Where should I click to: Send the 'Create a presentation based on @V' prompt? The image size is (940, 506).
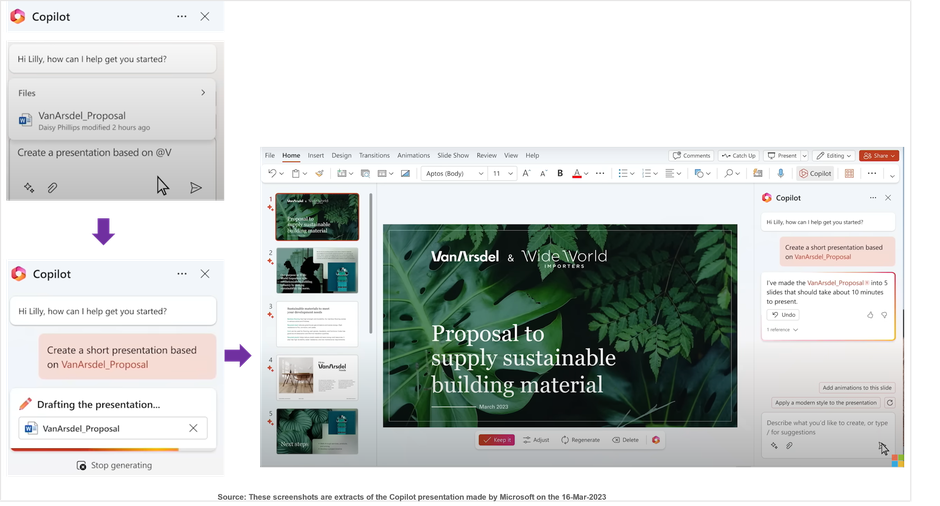[x=195, y=188]
